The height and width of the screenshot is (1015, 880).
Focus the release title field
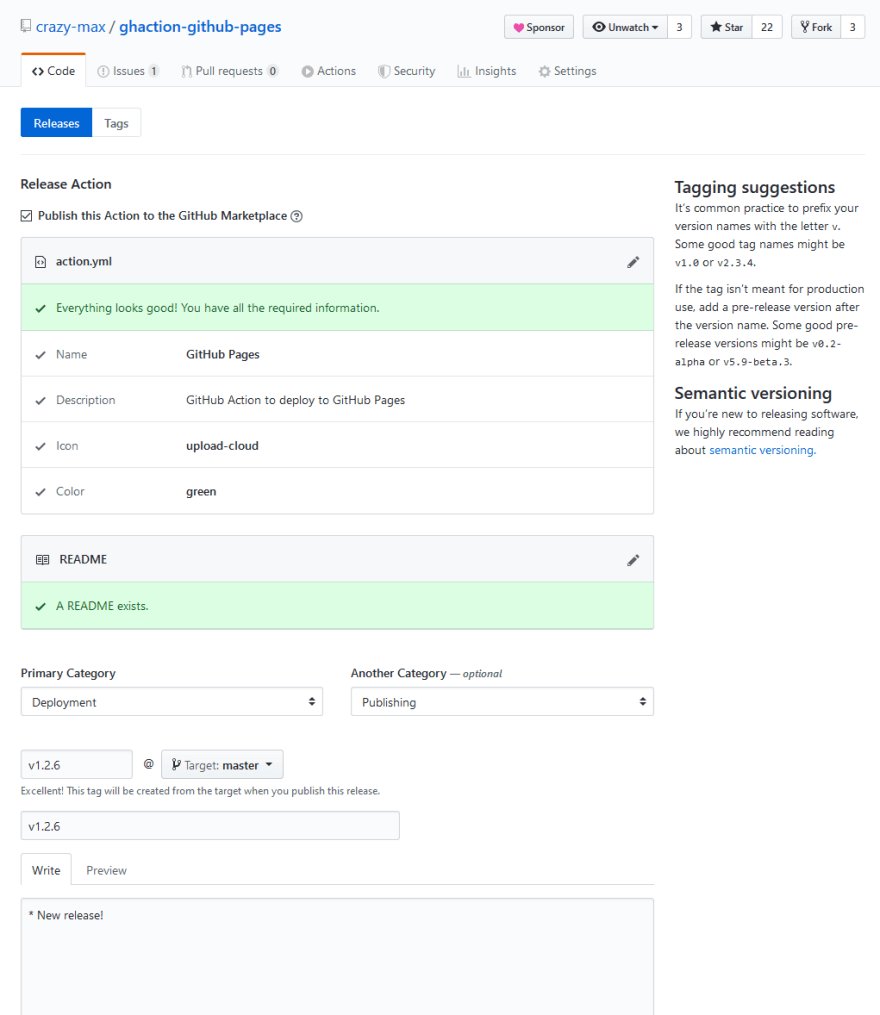[x=210, y=825]
